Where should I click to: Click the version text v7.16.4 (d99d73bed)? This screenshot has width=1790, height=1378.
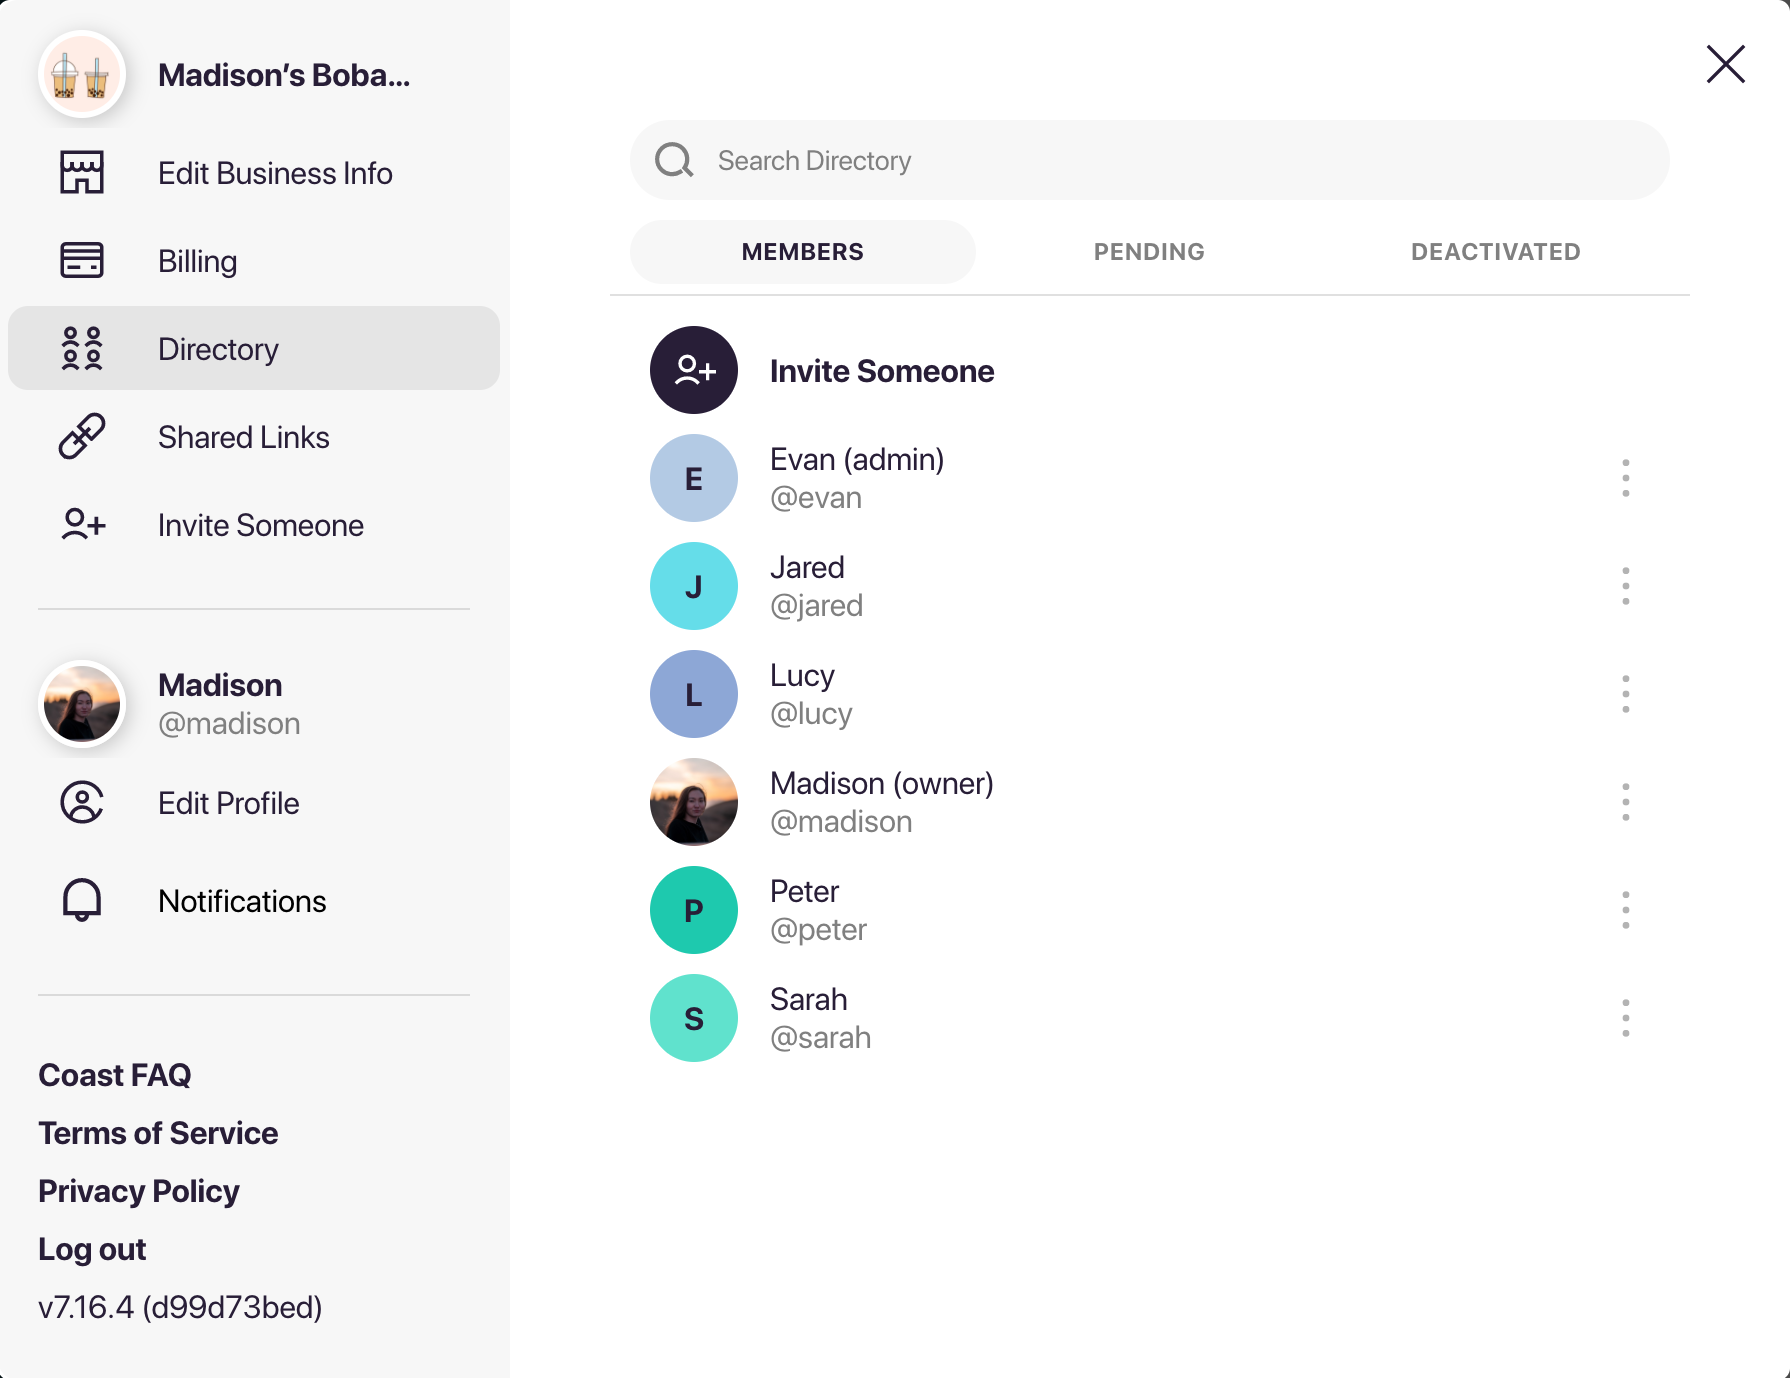180,1307
